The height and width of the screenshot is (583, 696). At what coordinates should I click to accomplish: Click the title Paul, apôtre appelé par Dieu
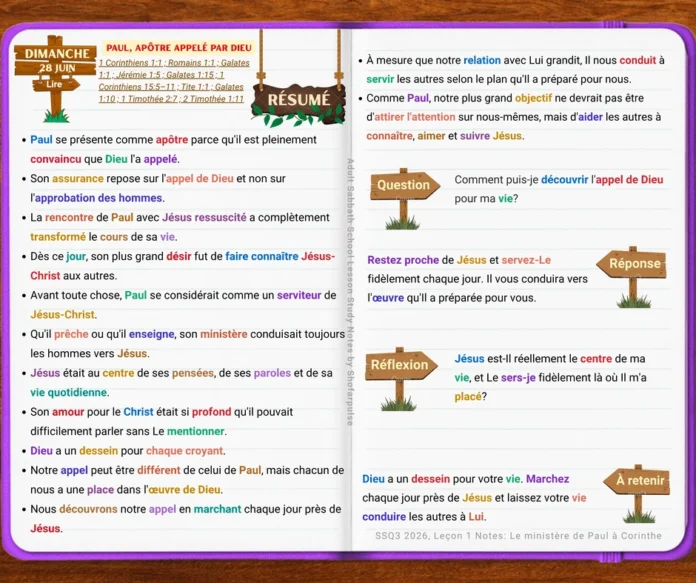tap(179, 48)
